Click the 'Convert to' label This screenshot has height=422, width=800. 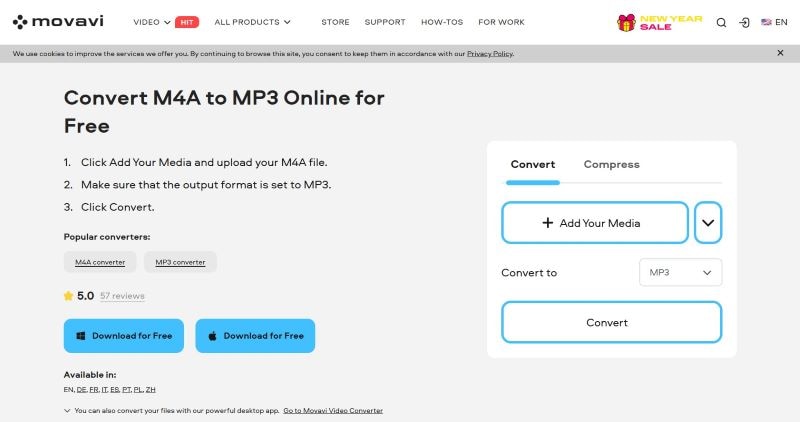tap(529, 272)
